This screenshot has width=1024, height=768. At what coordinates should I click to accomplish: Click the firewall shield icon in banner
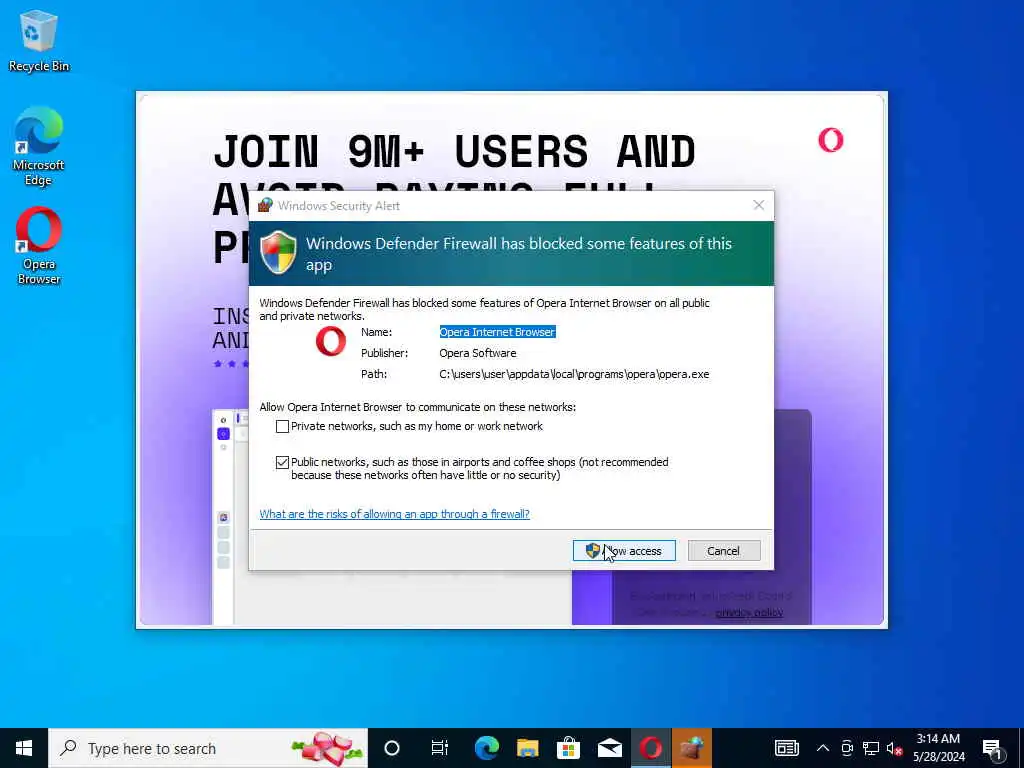[278, 252]
